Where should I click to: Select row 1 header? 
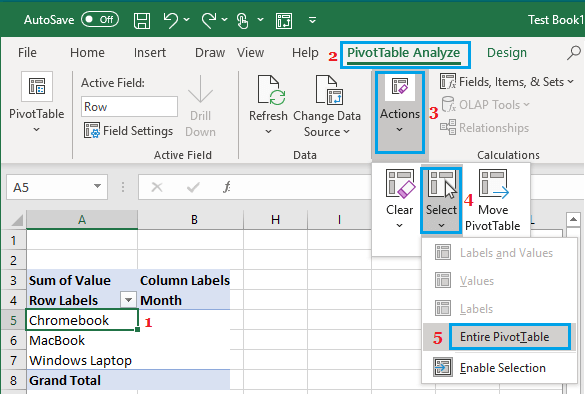pyautogui.click(x=13, y=240)
